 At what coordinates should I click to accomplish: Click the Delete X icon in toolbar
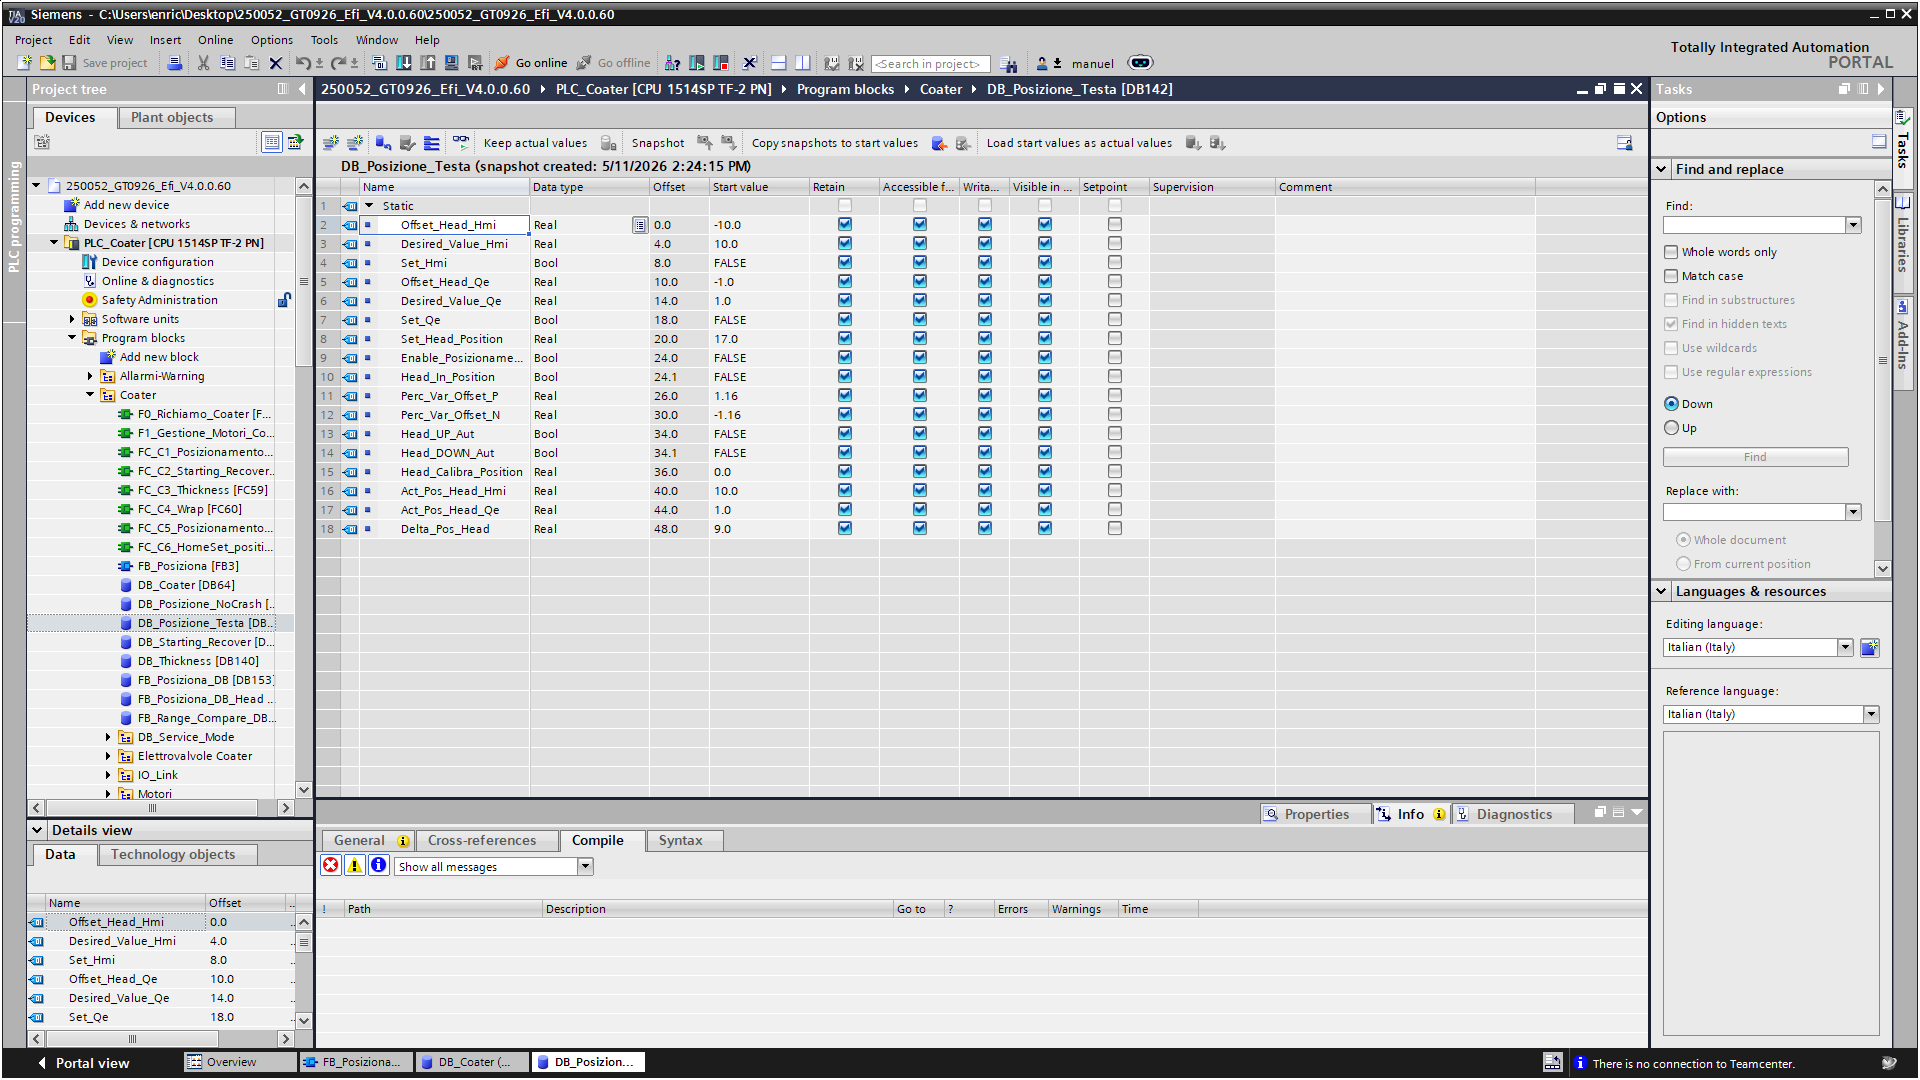click(276, 63)
